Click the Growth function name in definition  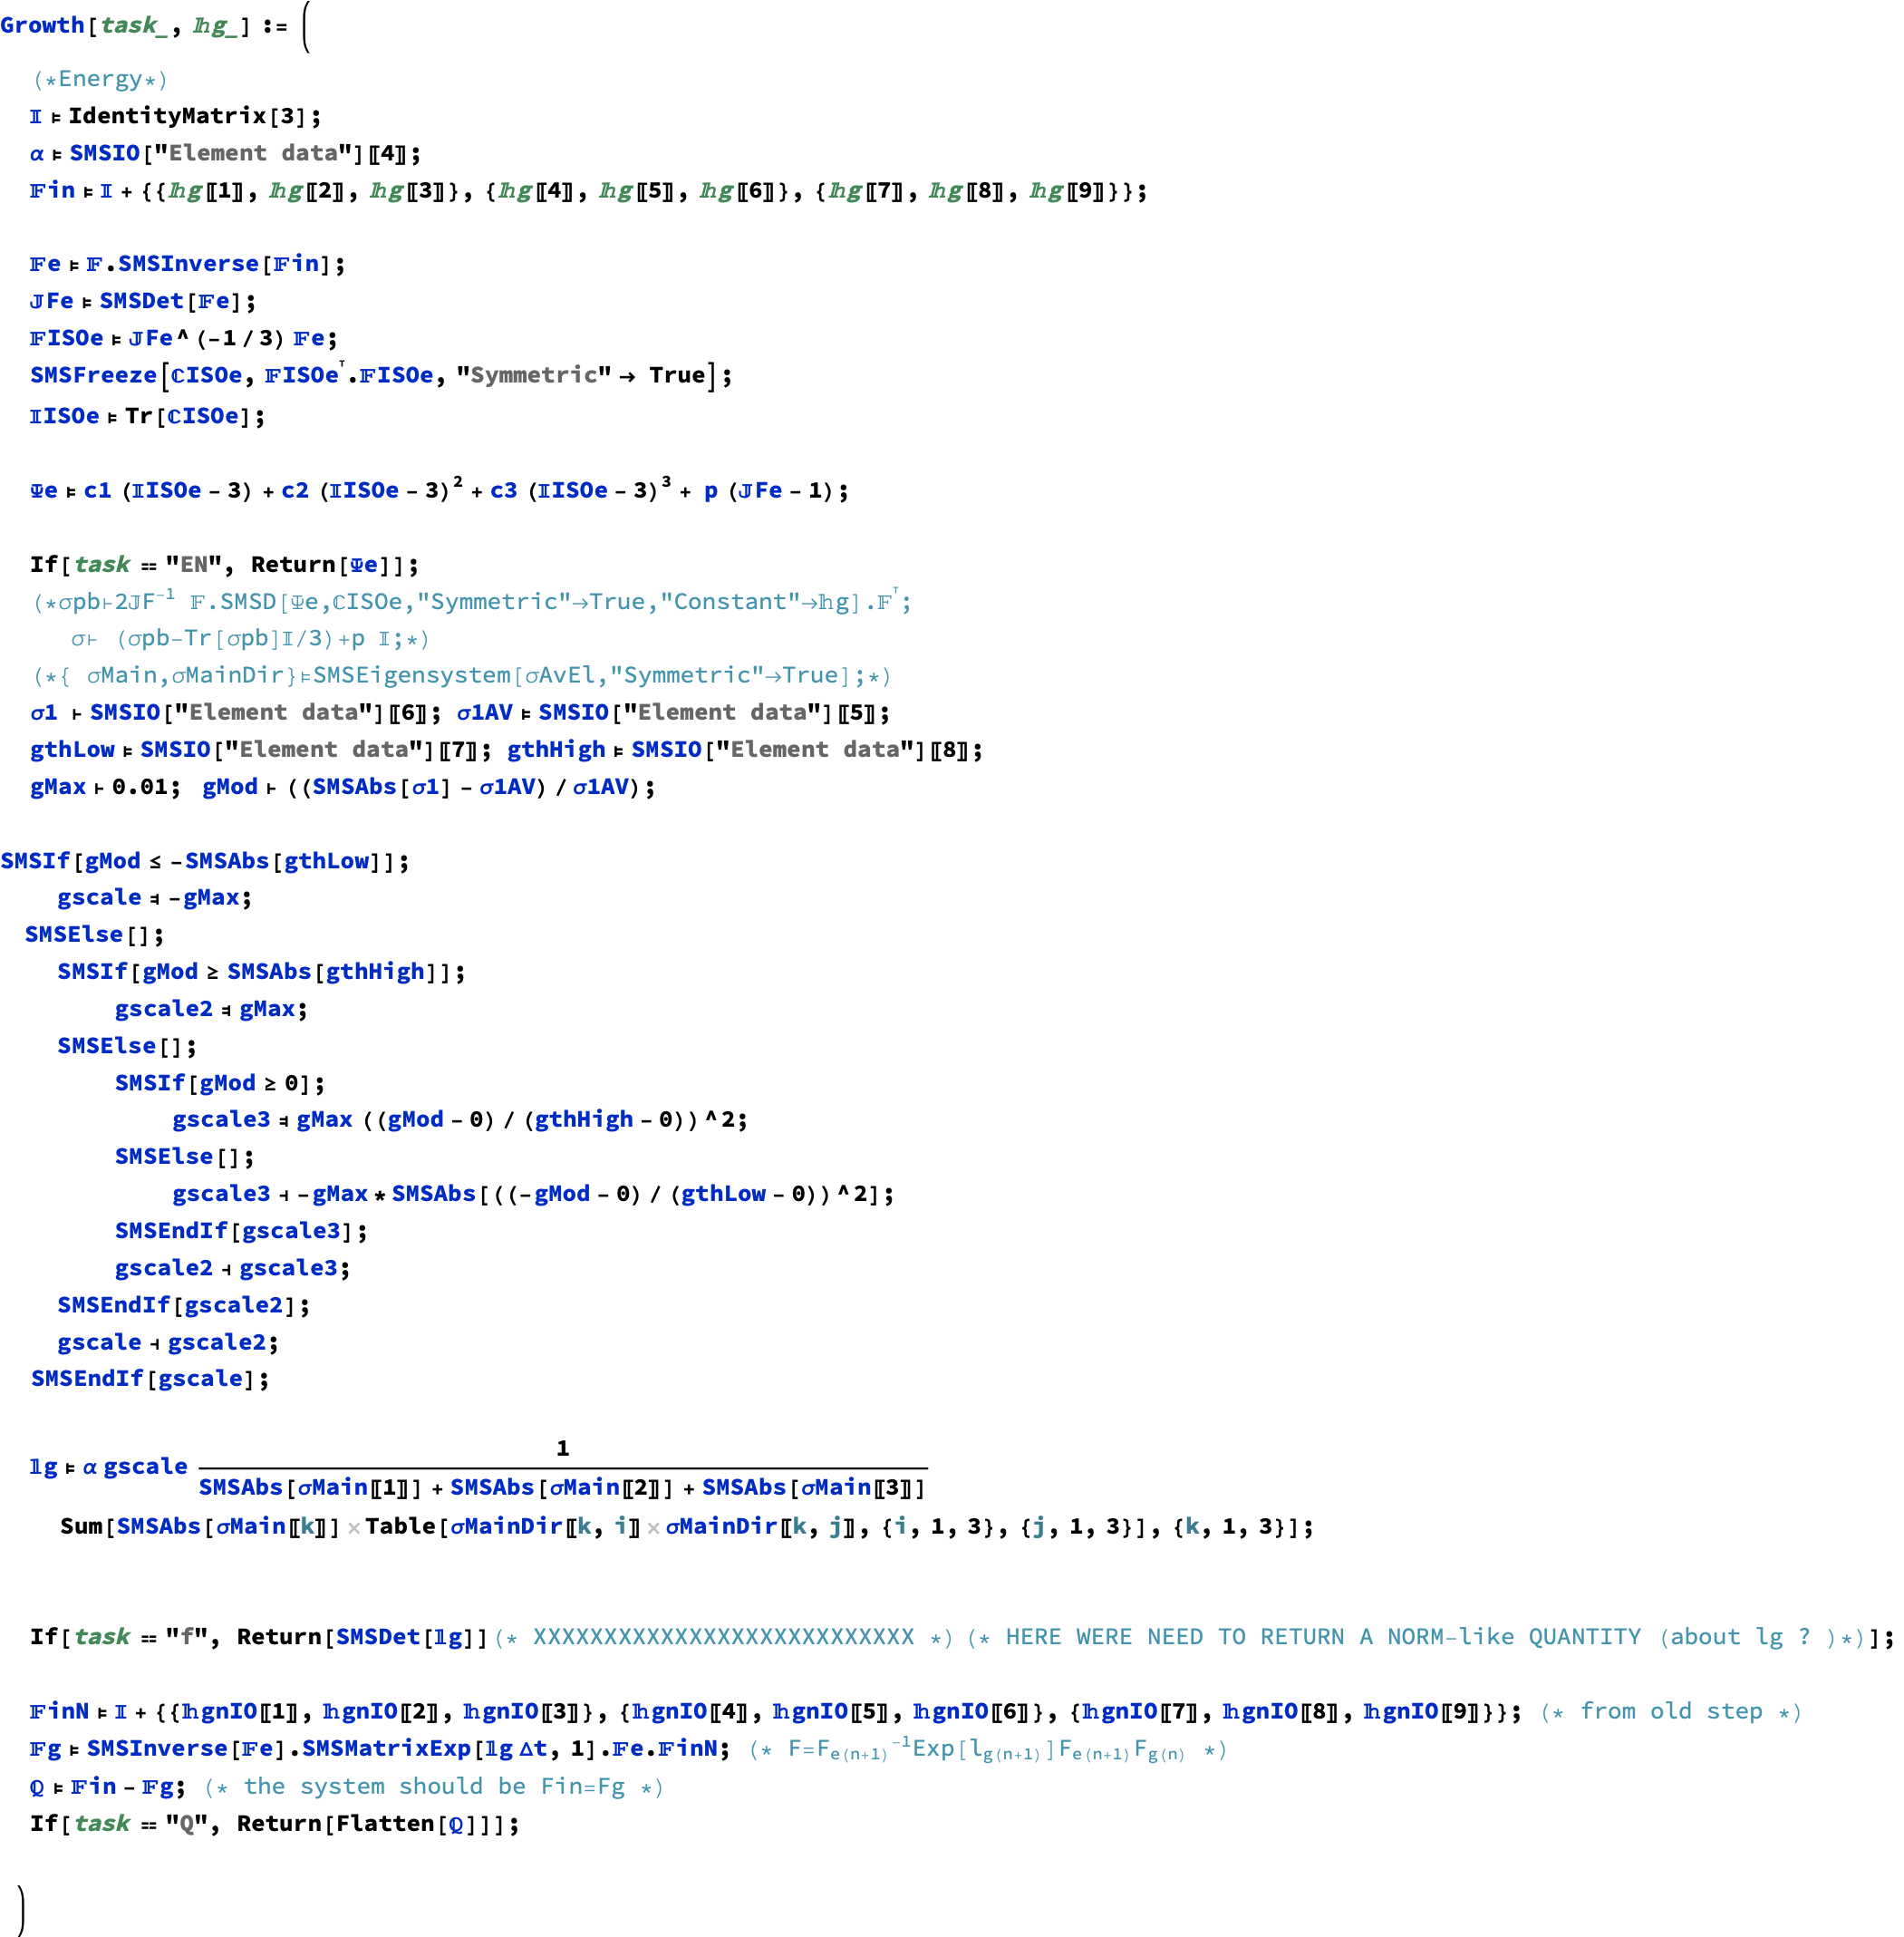pos(42,25)
